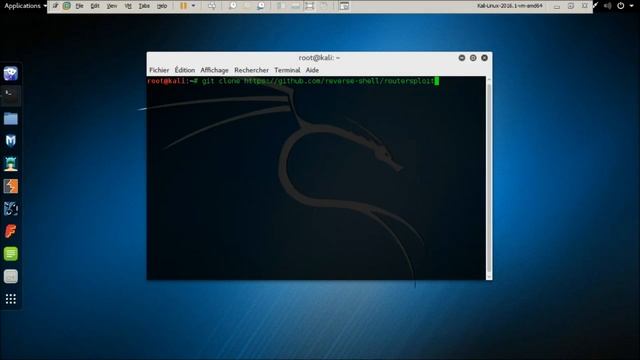Select the Kali-Linux-2016.1 VM tab title
This screenshot has height=360, width=640.
pyautogui.click(x=510, y=6)
